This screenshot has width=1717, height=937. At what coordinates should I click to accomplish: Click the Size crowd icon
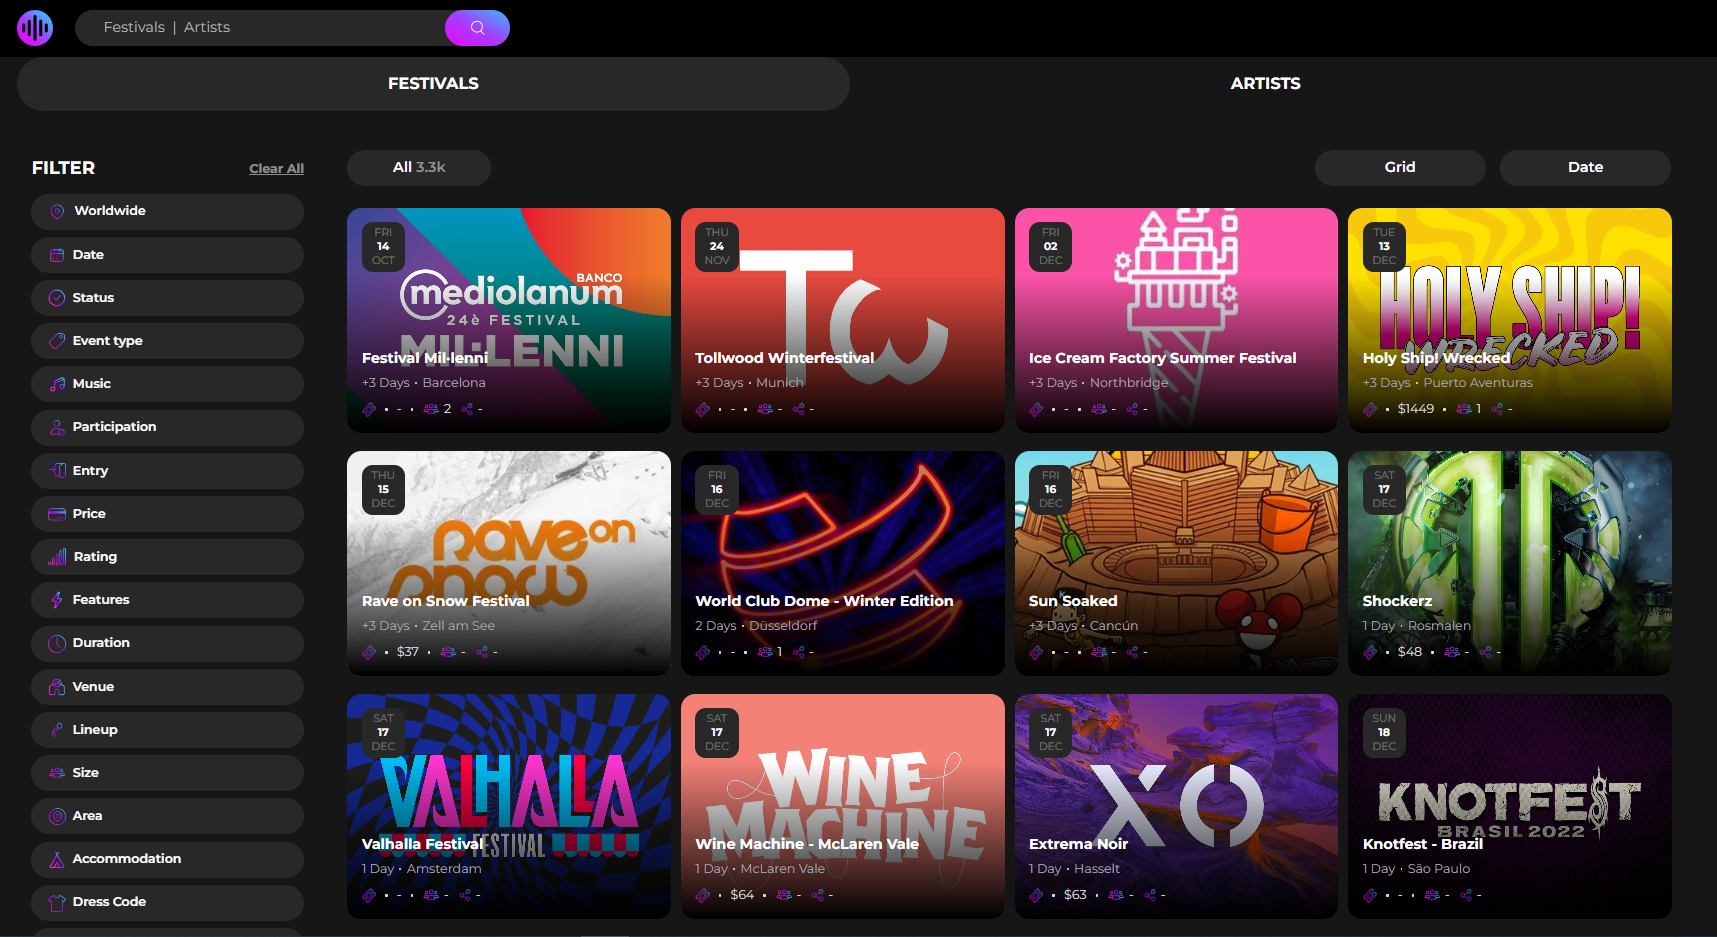(x=57, y=773)
